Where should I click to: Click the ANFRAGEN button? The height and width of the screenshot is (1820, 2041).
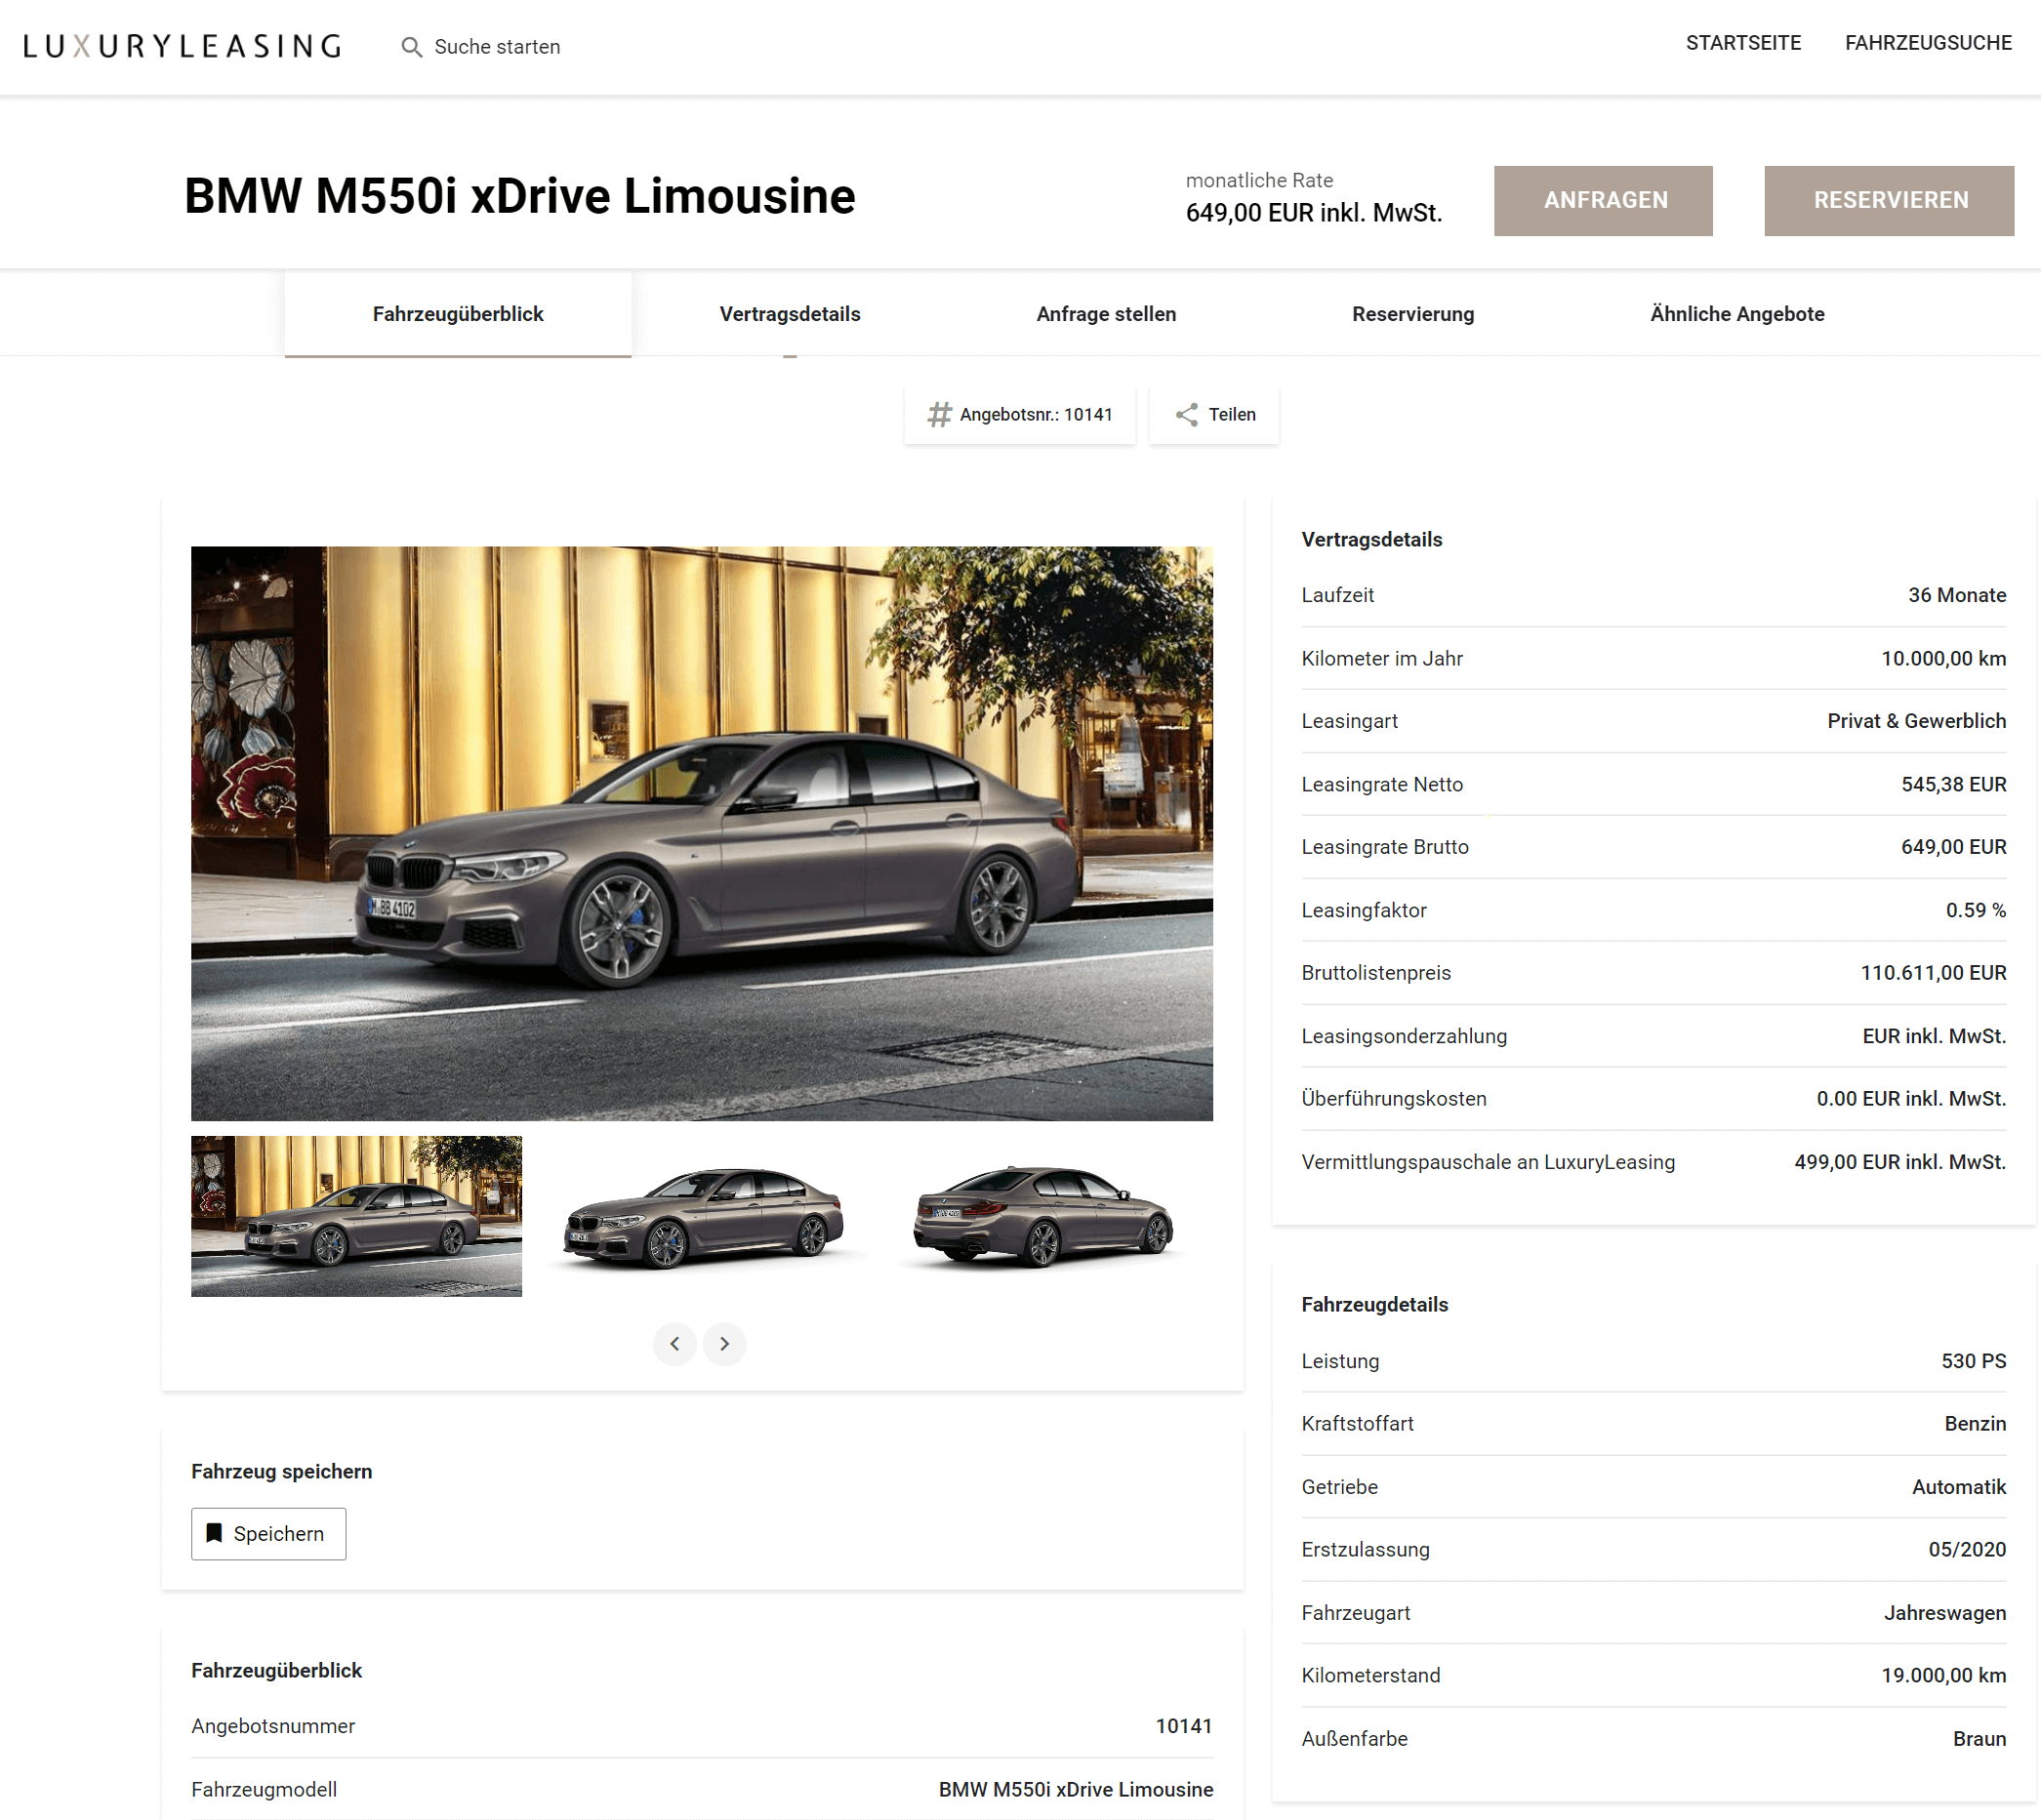(1603, 201)
